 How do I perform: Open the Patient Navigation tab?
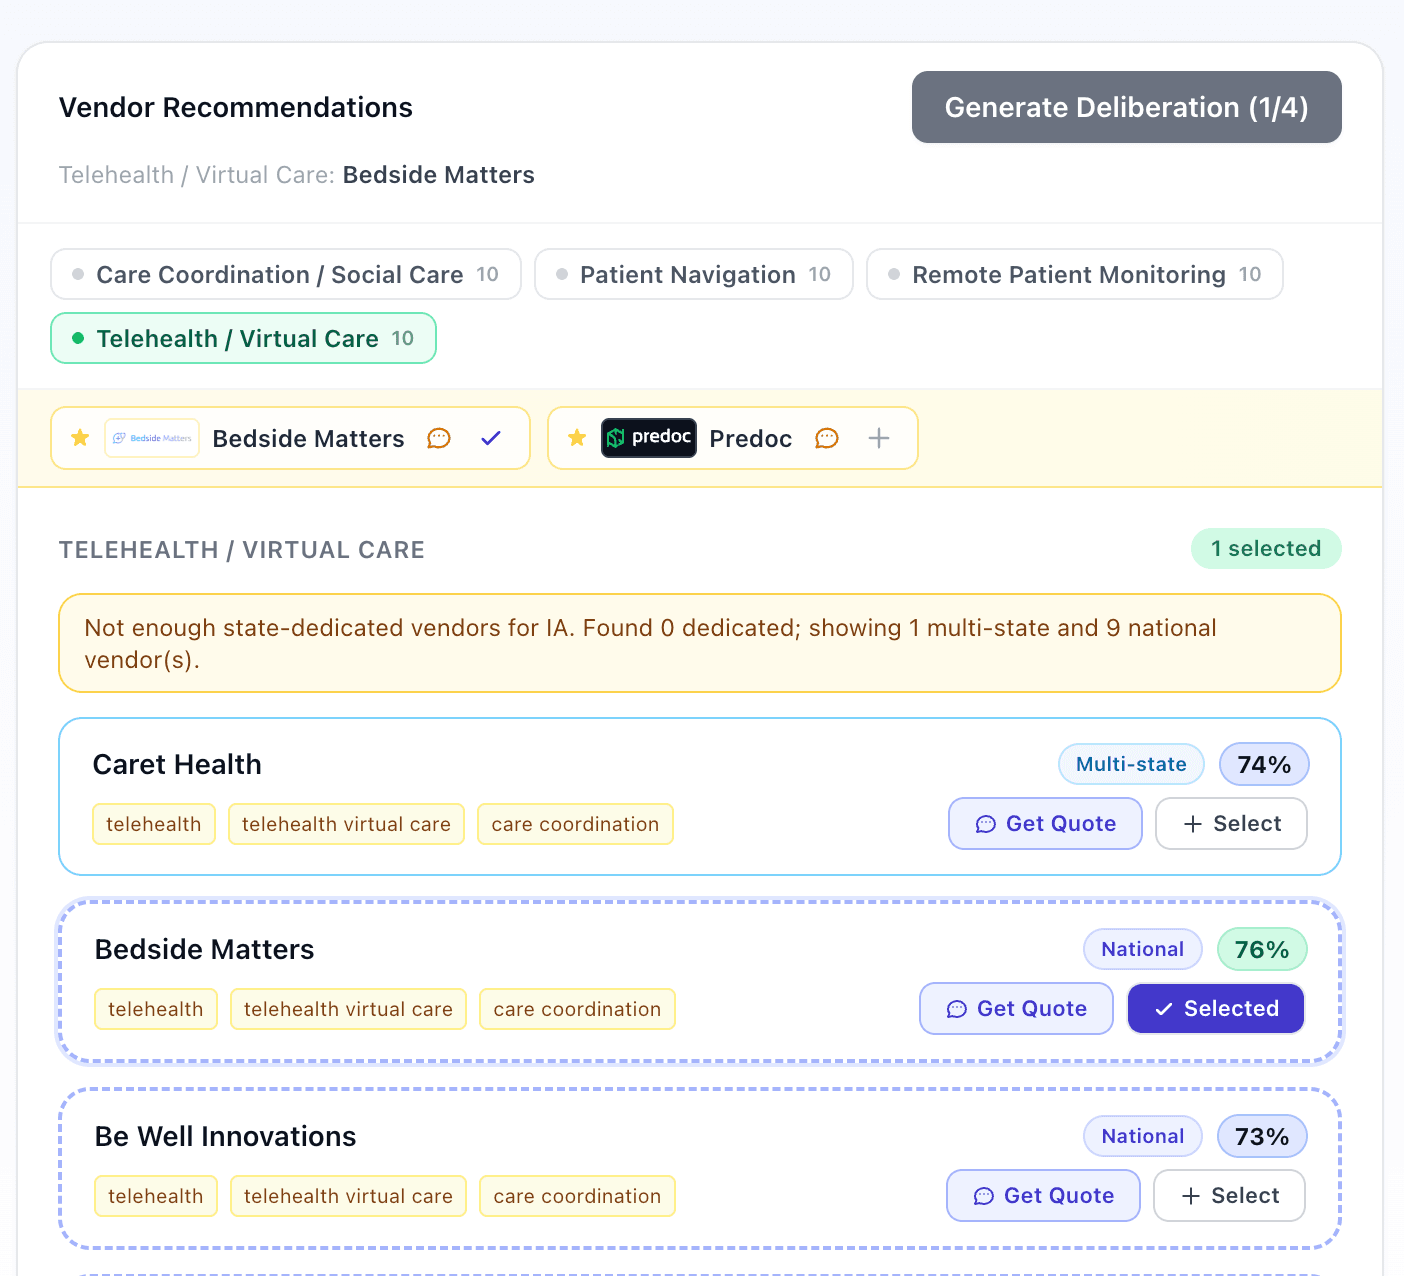tap(694, 274)
